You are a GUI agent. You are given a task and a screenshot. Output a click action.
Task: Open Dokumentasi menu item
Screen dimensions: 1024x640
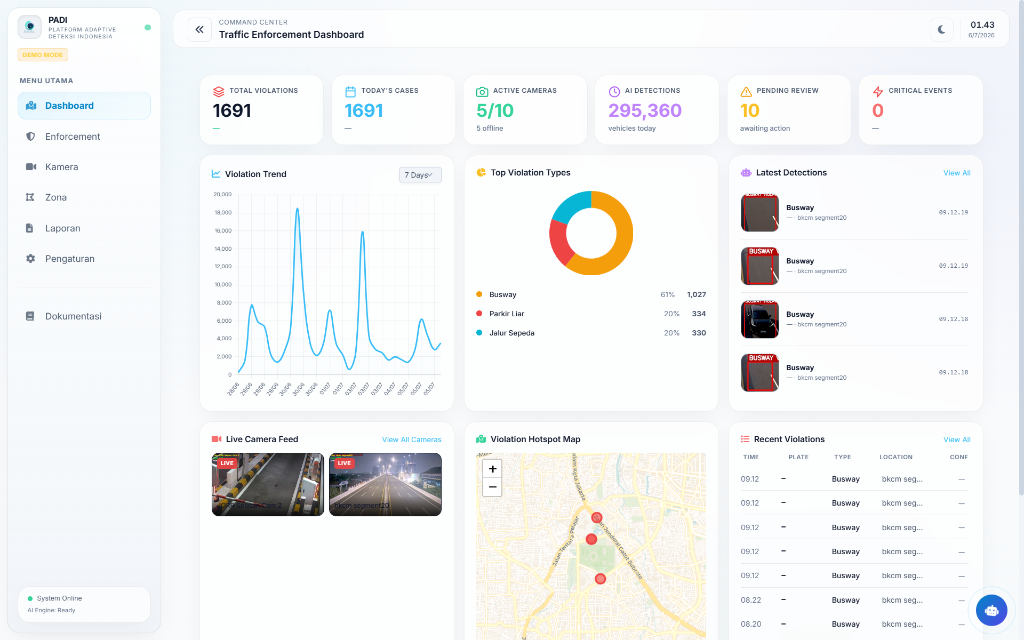(x=84, y=316)
